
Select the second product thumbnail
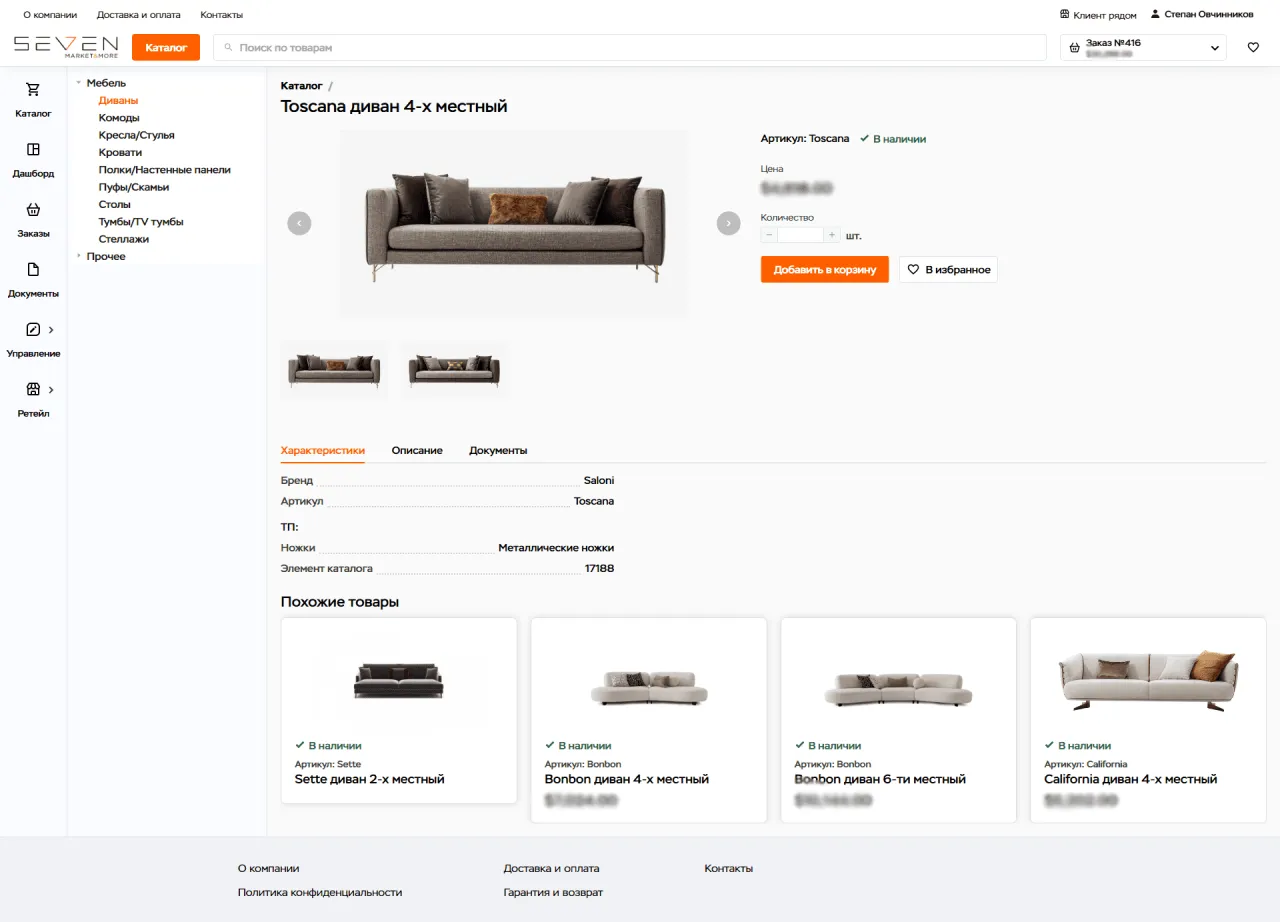click(453, 368)
